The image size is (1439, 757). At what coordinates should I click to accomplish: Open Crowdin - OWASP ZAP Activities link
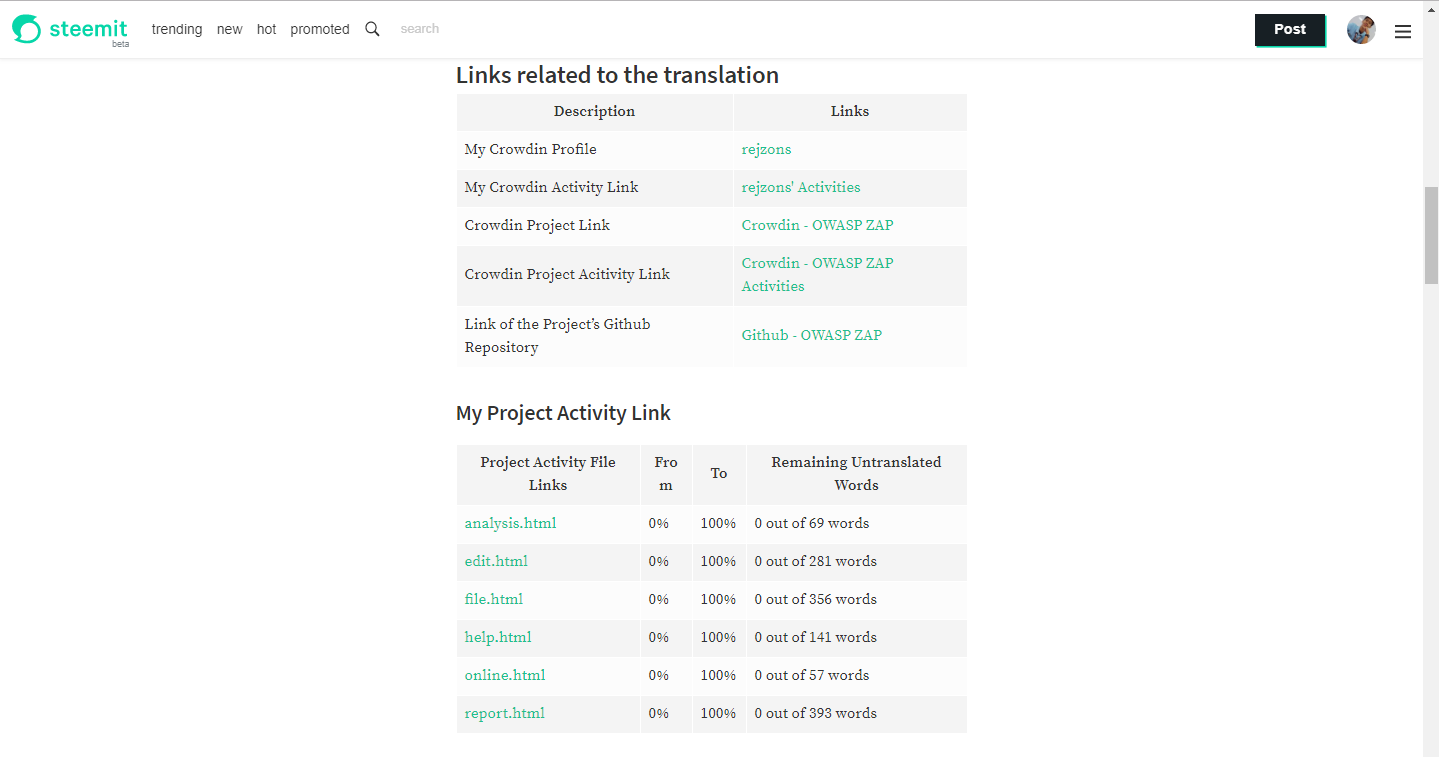817,274
